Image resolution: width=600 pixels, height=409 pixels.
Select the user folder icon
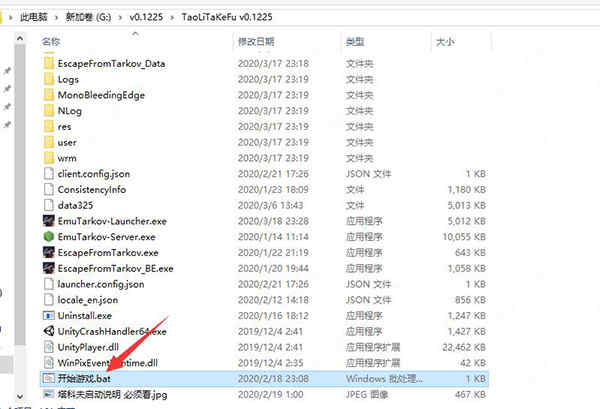point(49,142)
